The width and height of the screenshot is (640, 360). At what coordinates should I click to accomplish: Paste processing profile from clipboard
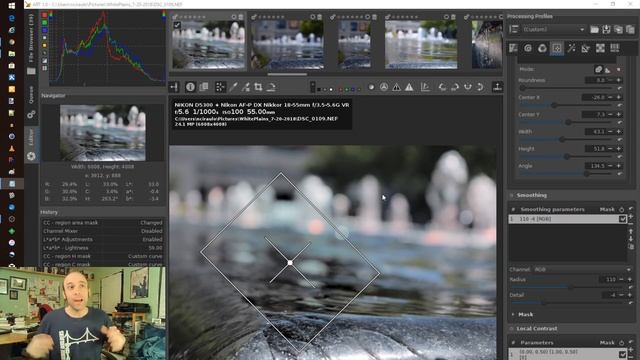click(x=630, y=29)
